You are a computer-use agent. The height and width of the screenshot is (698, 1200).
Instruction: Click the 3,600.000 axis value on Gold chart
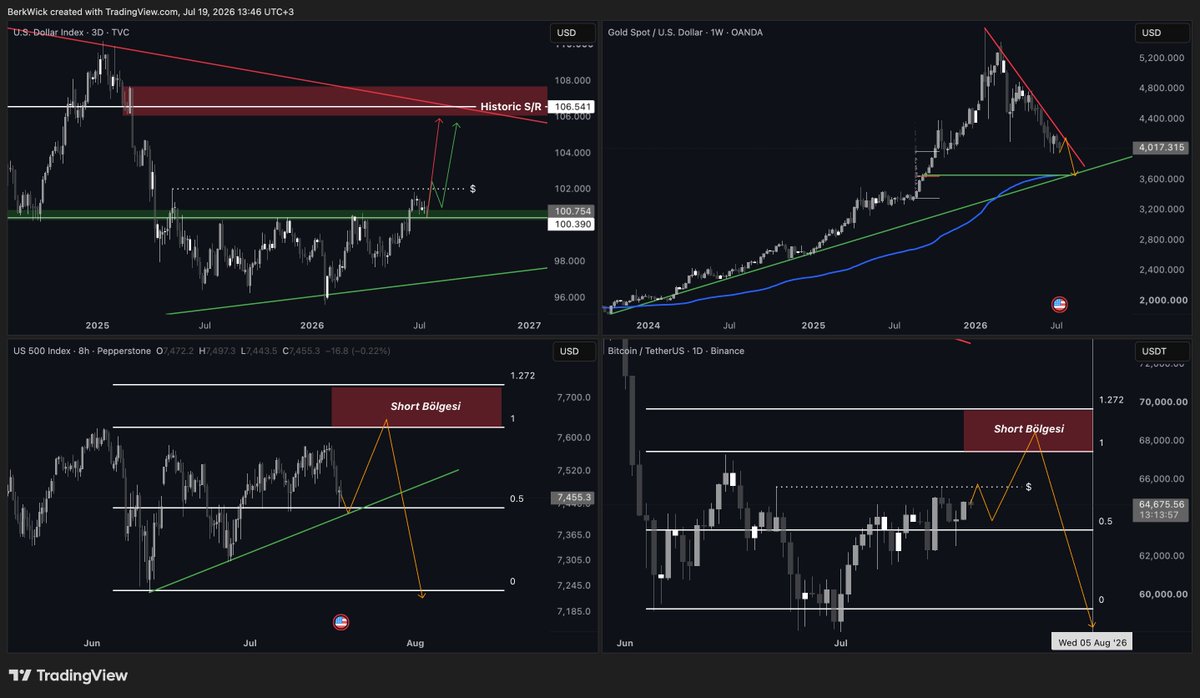click(1160, 179)
